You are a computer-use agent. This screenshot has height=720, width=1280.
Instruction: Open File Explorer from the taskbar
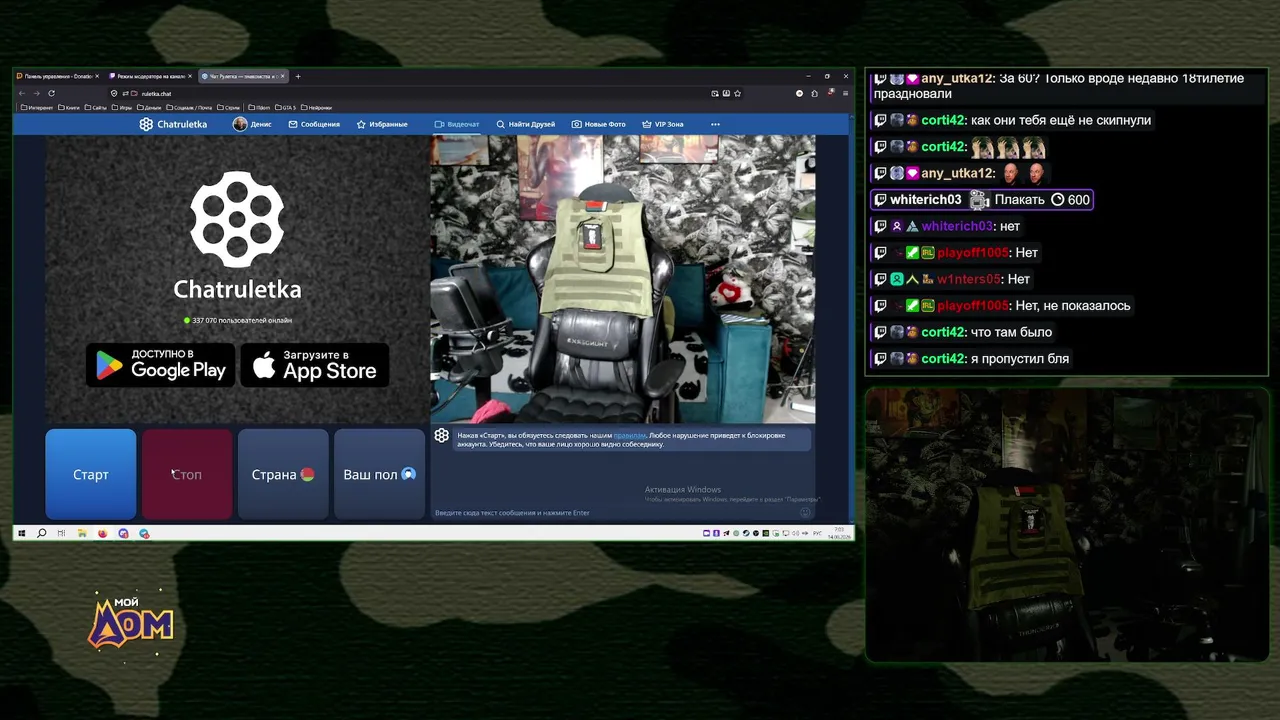point(82,533)
